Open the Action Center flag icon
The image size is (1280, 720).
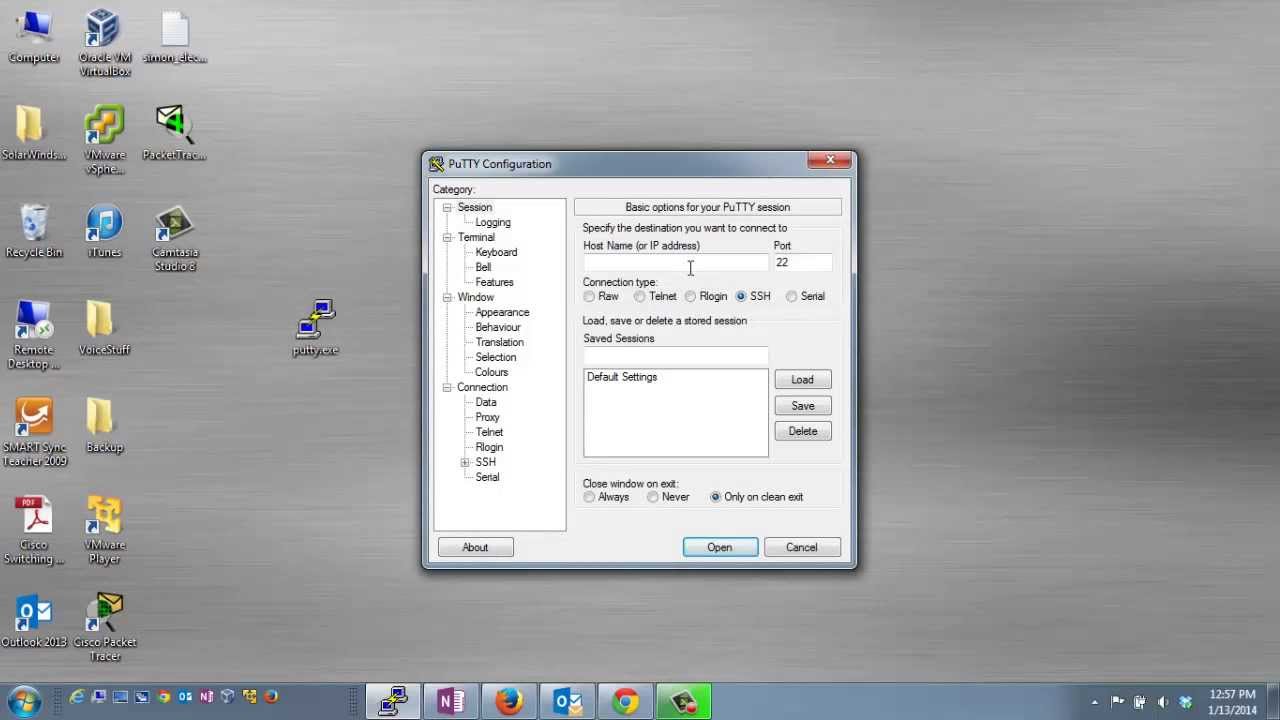click(x=1117, y=702)
